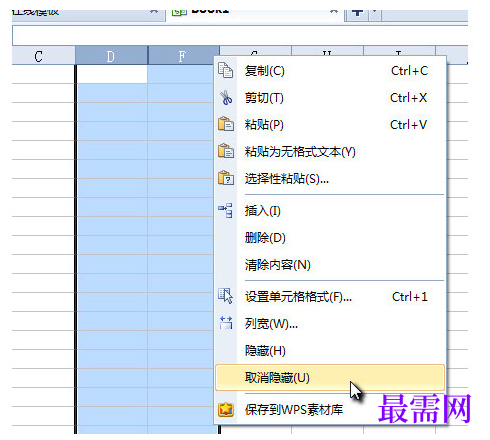This screenshot has width=490, height=440.
Task: Select 隐藏(H) menu entry
Action: 329,350
